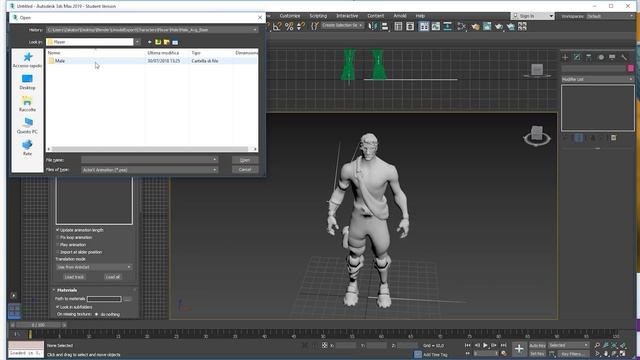This screenshot has width=640, height=360.
Task: Open the Hierarchy tab in command panel
Action: (x=589, y=57)
